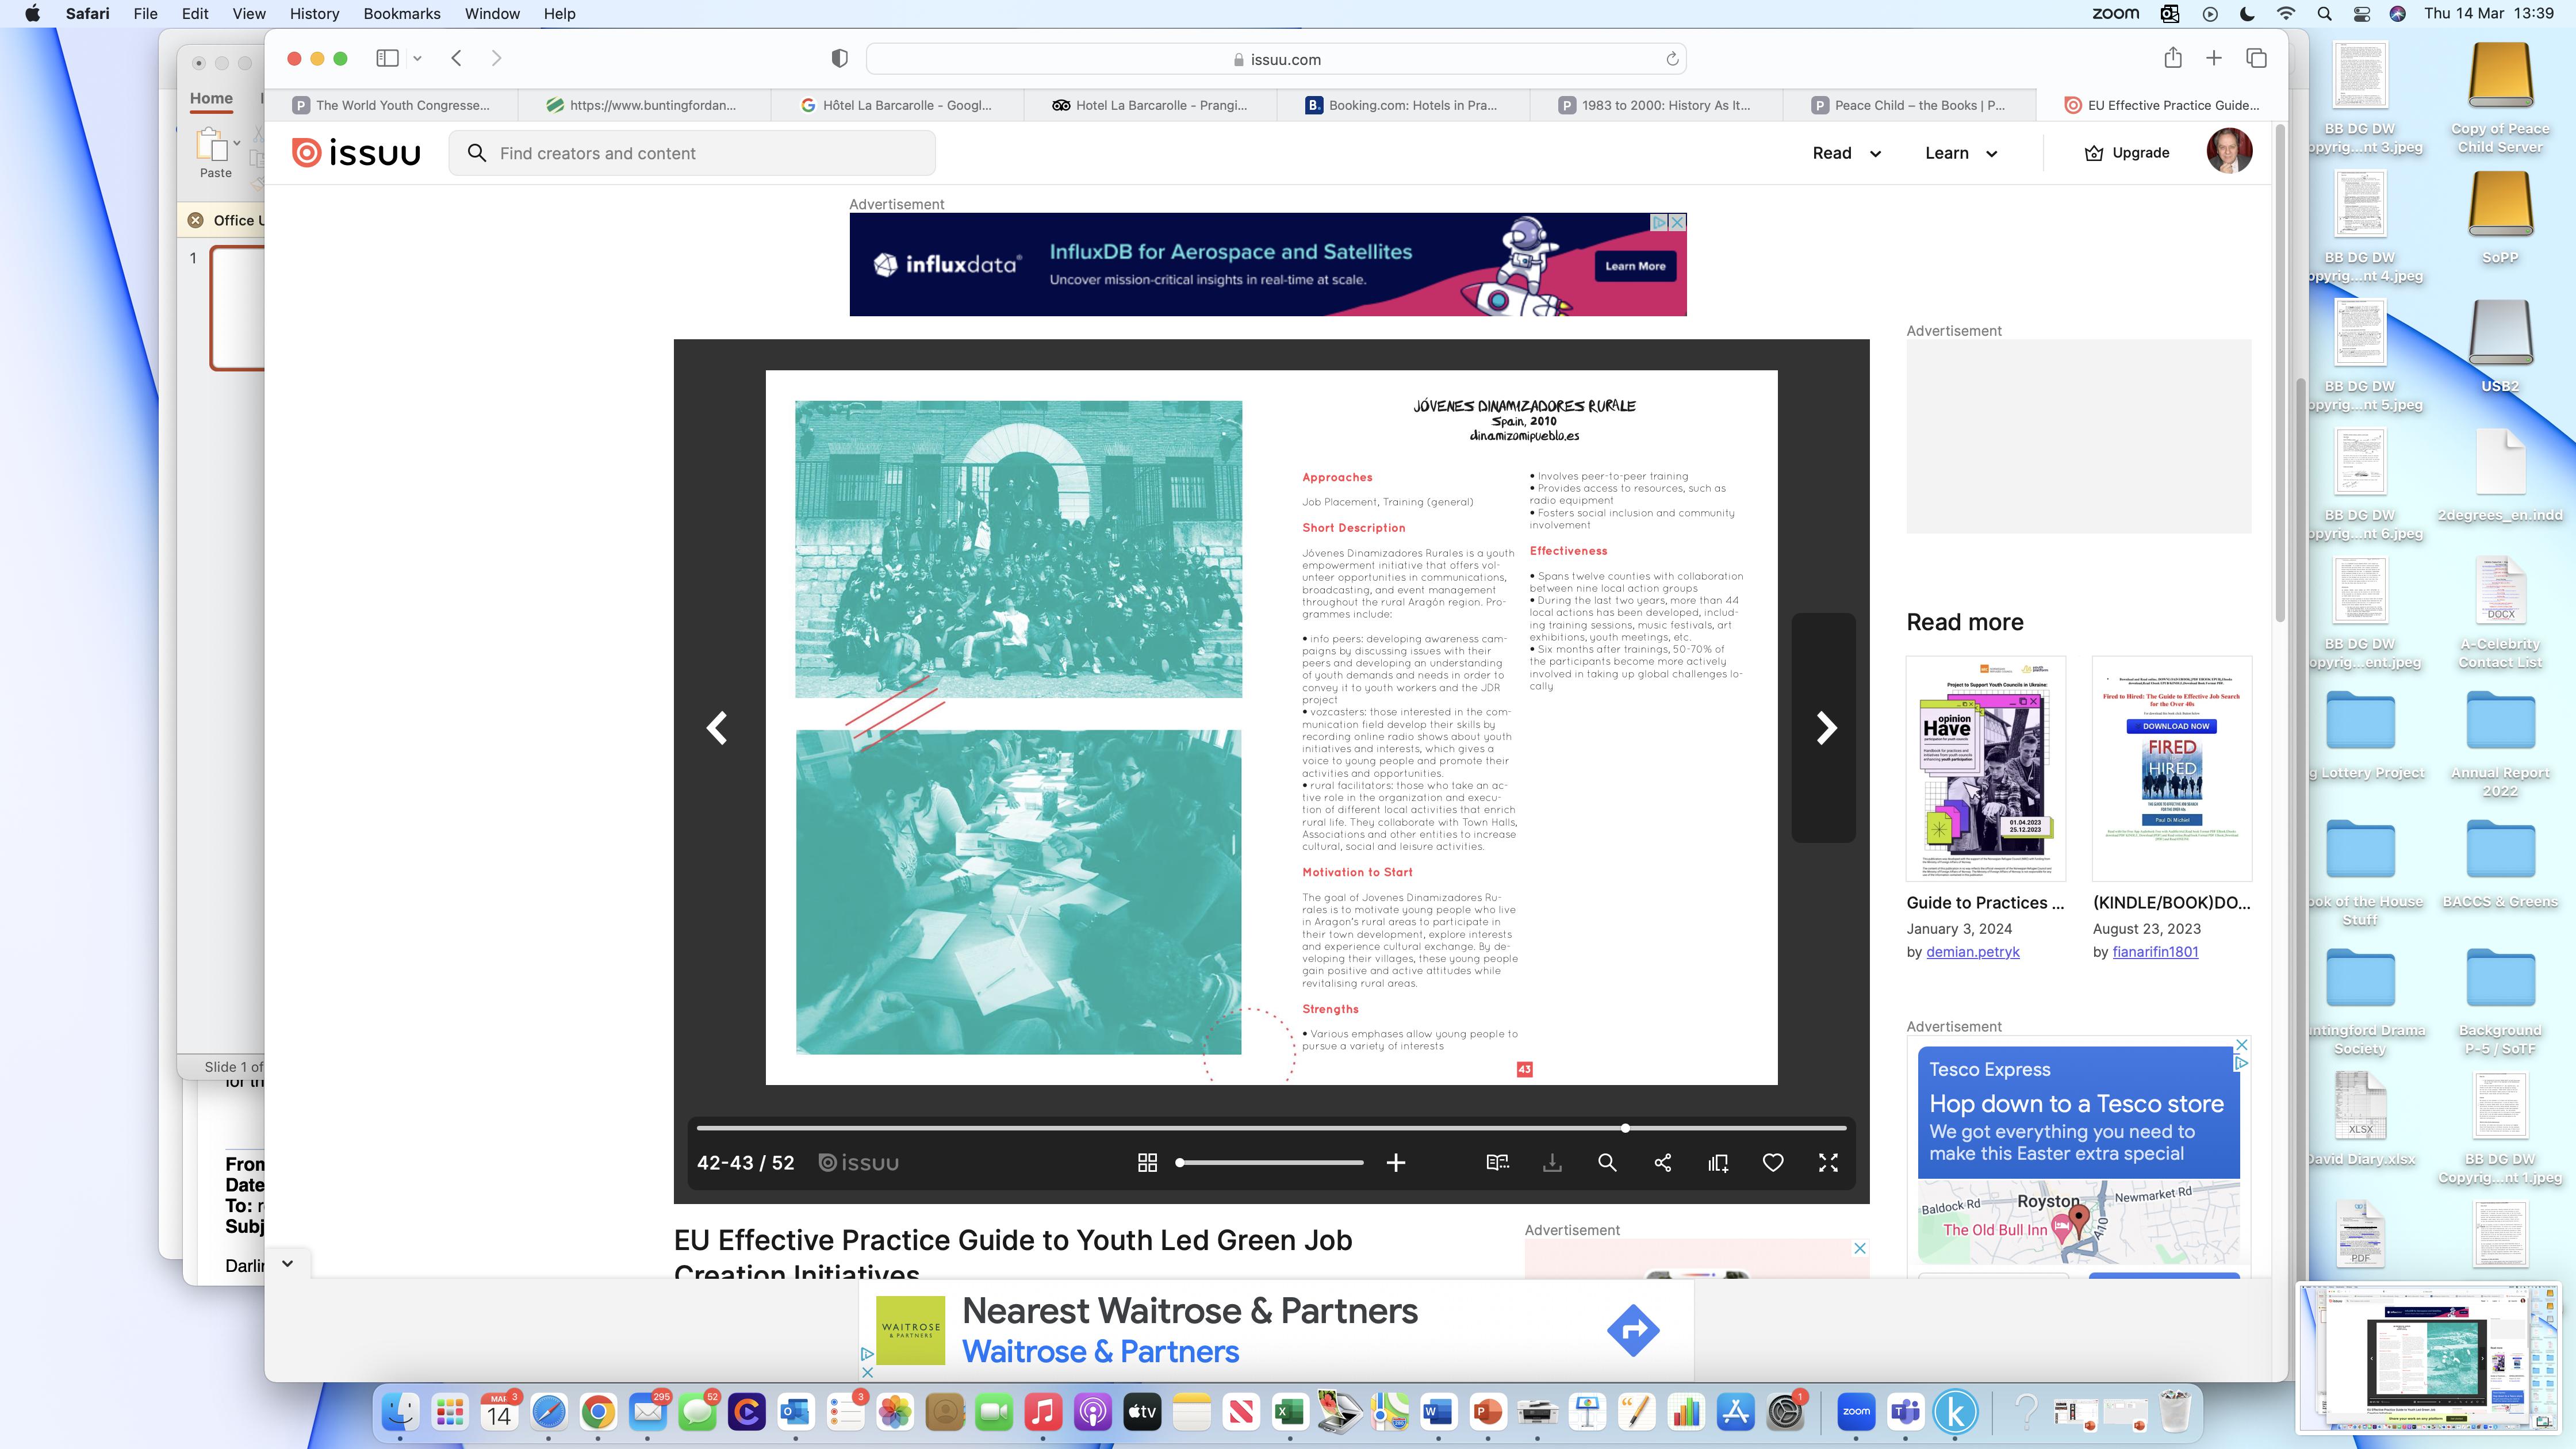Expand the Learn dropdown menu
2576x1449 pixels.
pyautogui.click(x=1960, y=153)
